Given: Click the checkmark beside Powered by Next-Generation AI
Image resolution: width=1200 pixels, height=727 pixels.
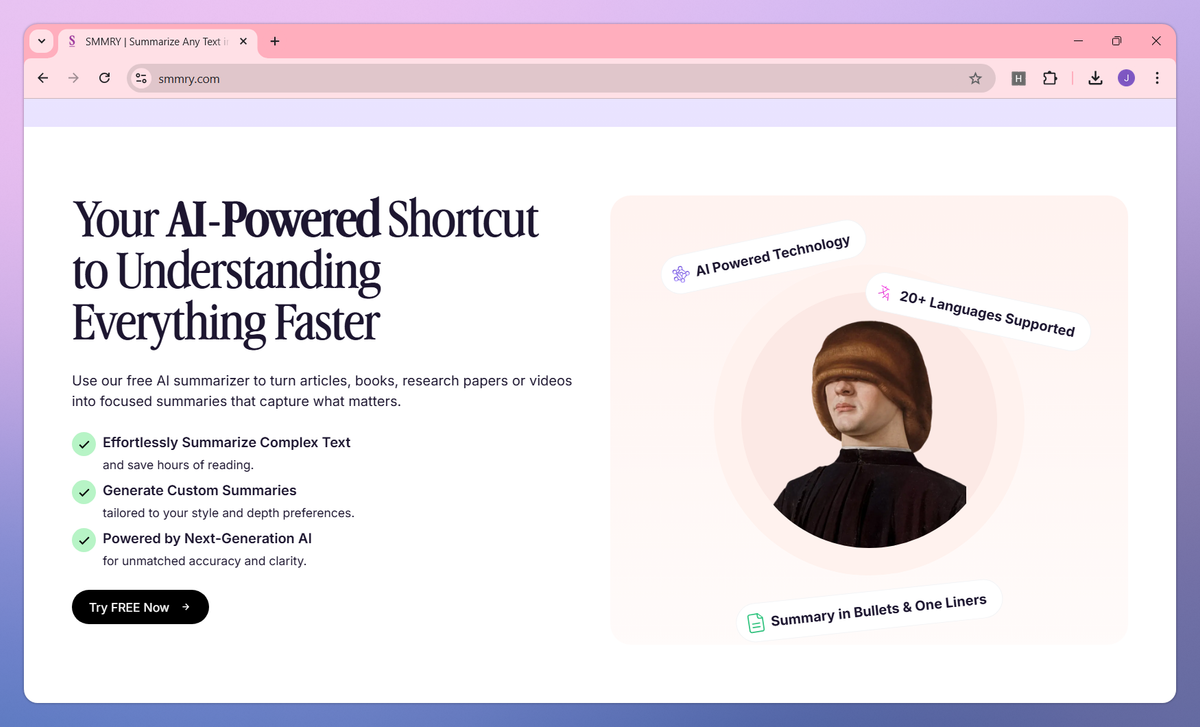Looking at the screenshot, I should [x=83, y=539].
